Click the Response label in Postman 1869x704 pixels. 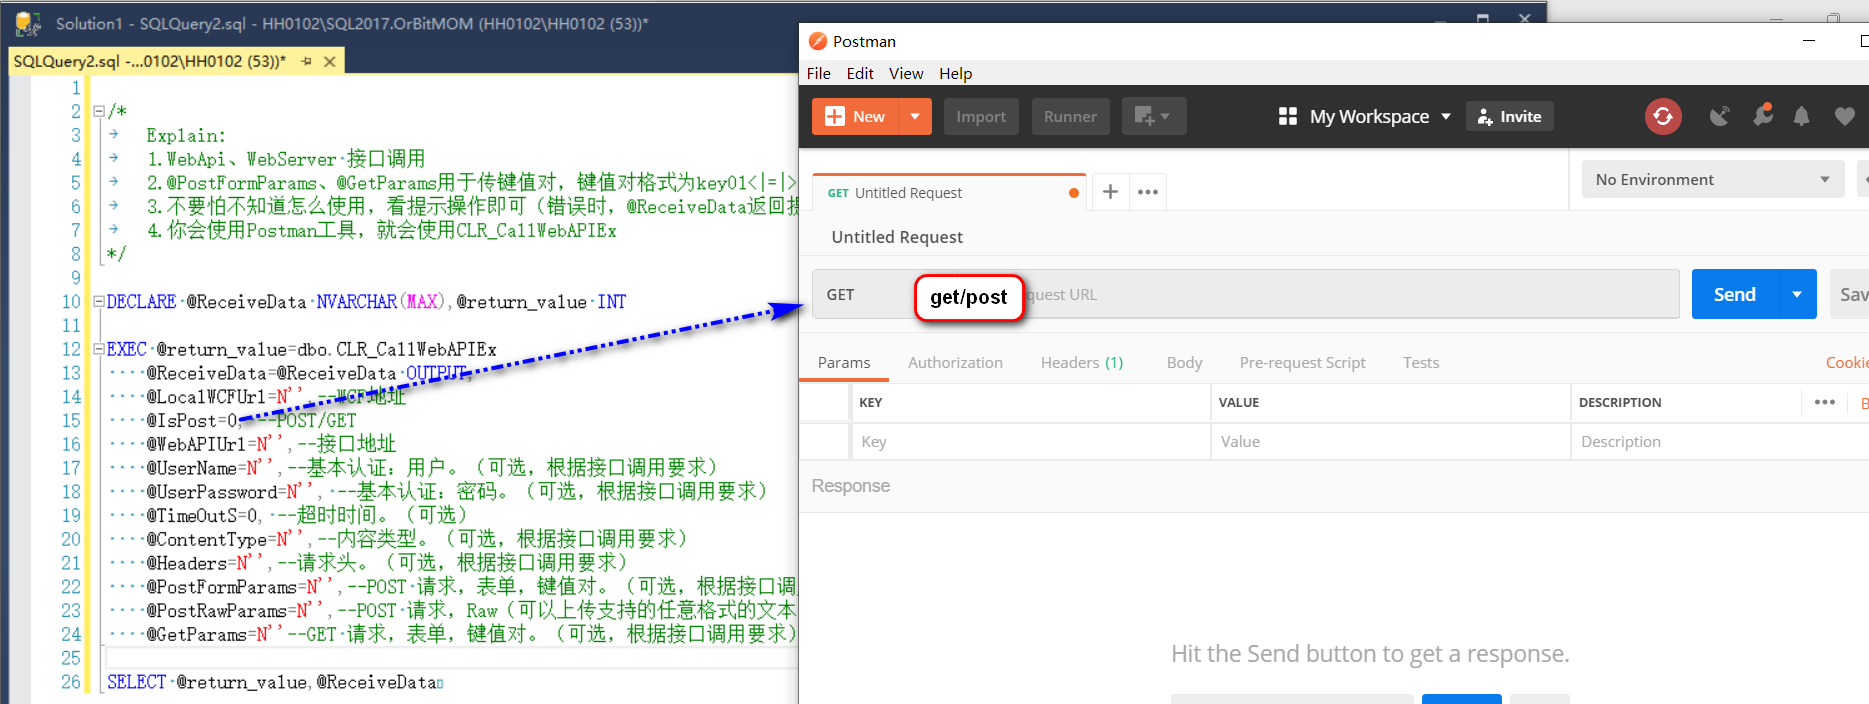[x=851, y=486]
